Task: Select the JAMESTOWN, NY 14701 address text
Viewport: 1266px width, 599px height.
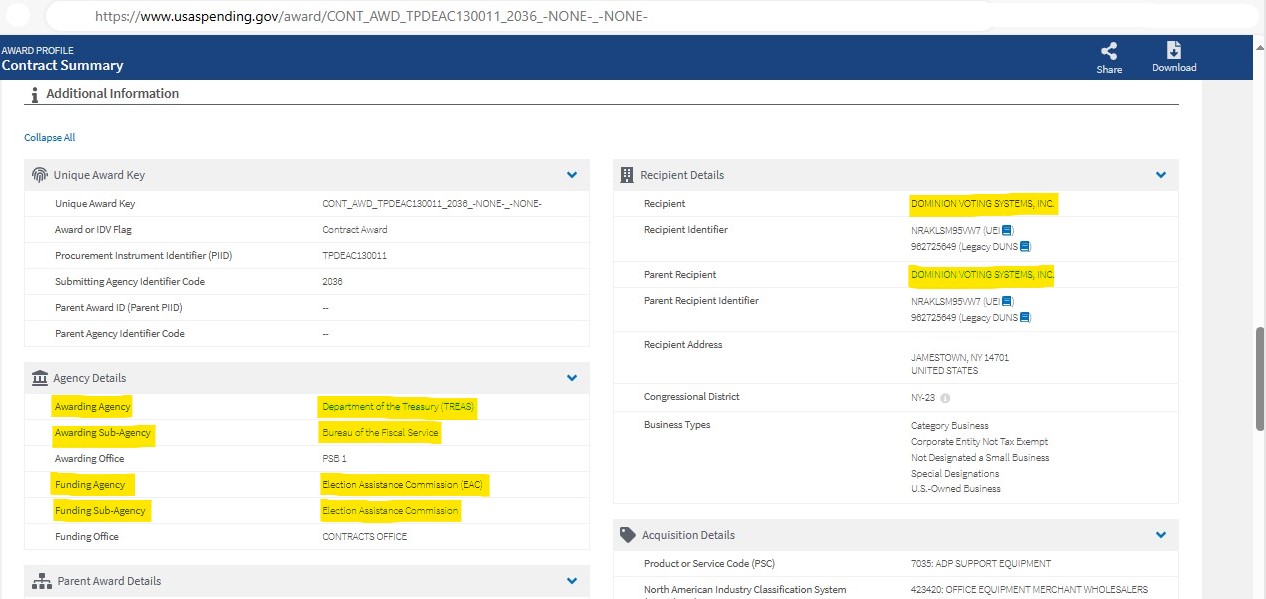Action: click(960, 358)
